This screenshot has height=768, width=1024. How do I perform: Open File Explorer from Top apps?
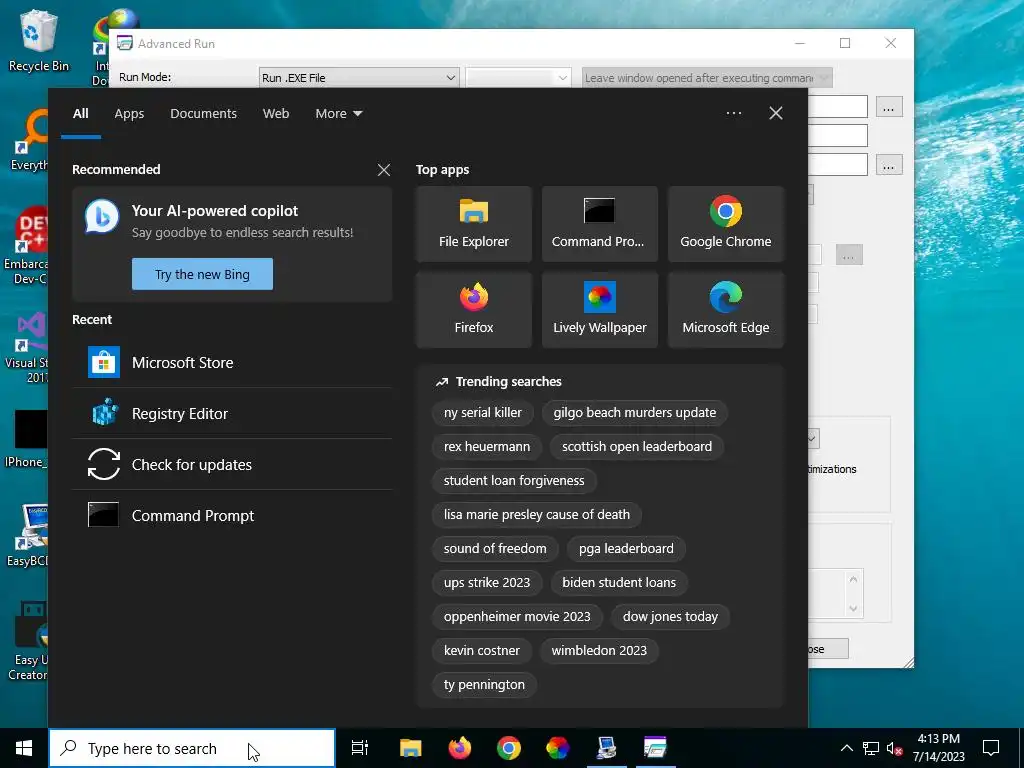tap(473, 224)
